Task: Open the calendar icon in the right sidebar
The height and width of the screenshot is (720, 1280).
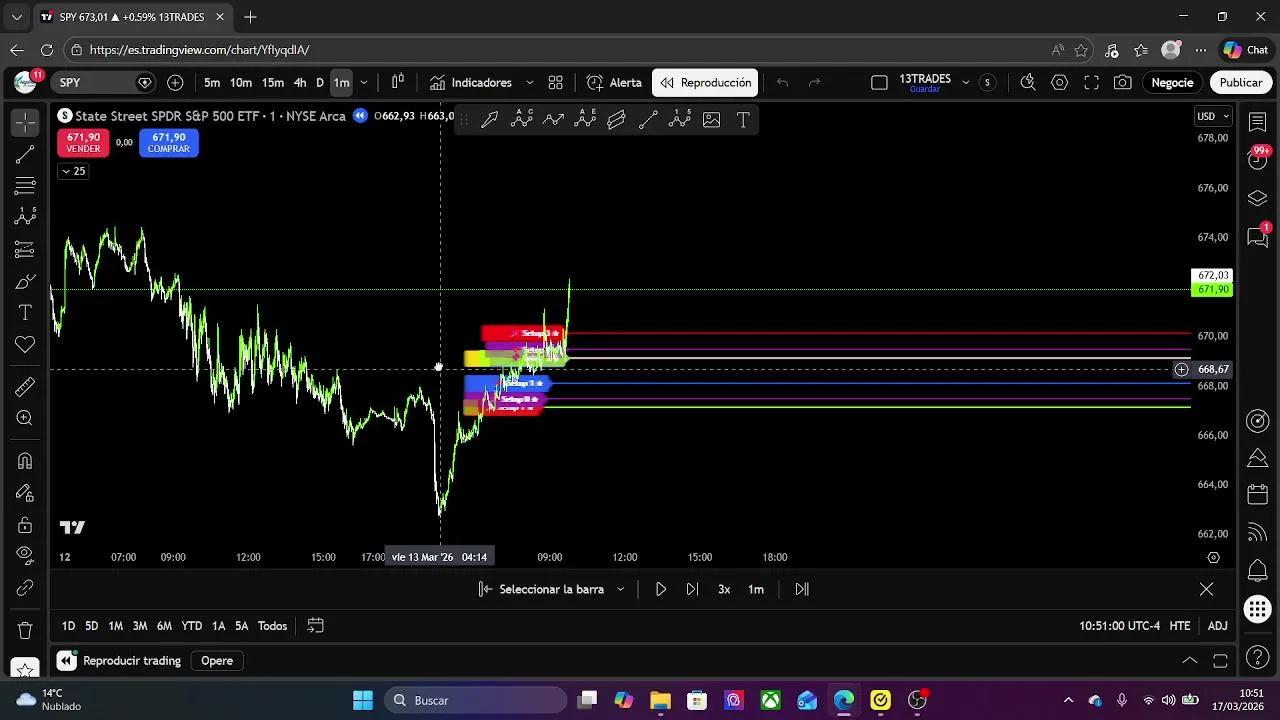Action: [1258, 495]
